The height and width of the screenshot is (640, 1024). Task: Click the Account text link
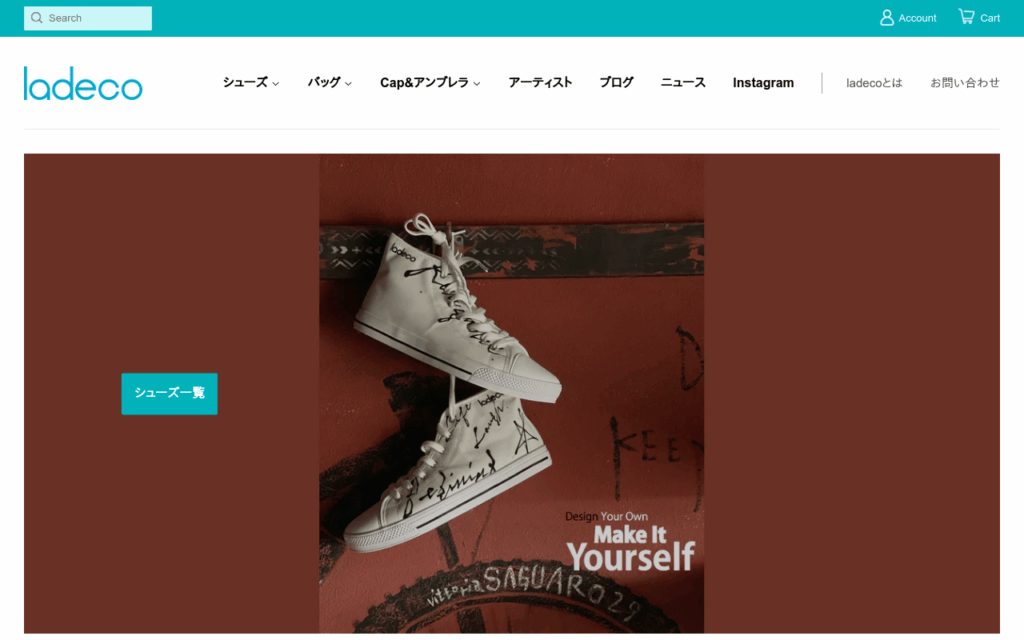pyautogui.click(x=917, y=18)
